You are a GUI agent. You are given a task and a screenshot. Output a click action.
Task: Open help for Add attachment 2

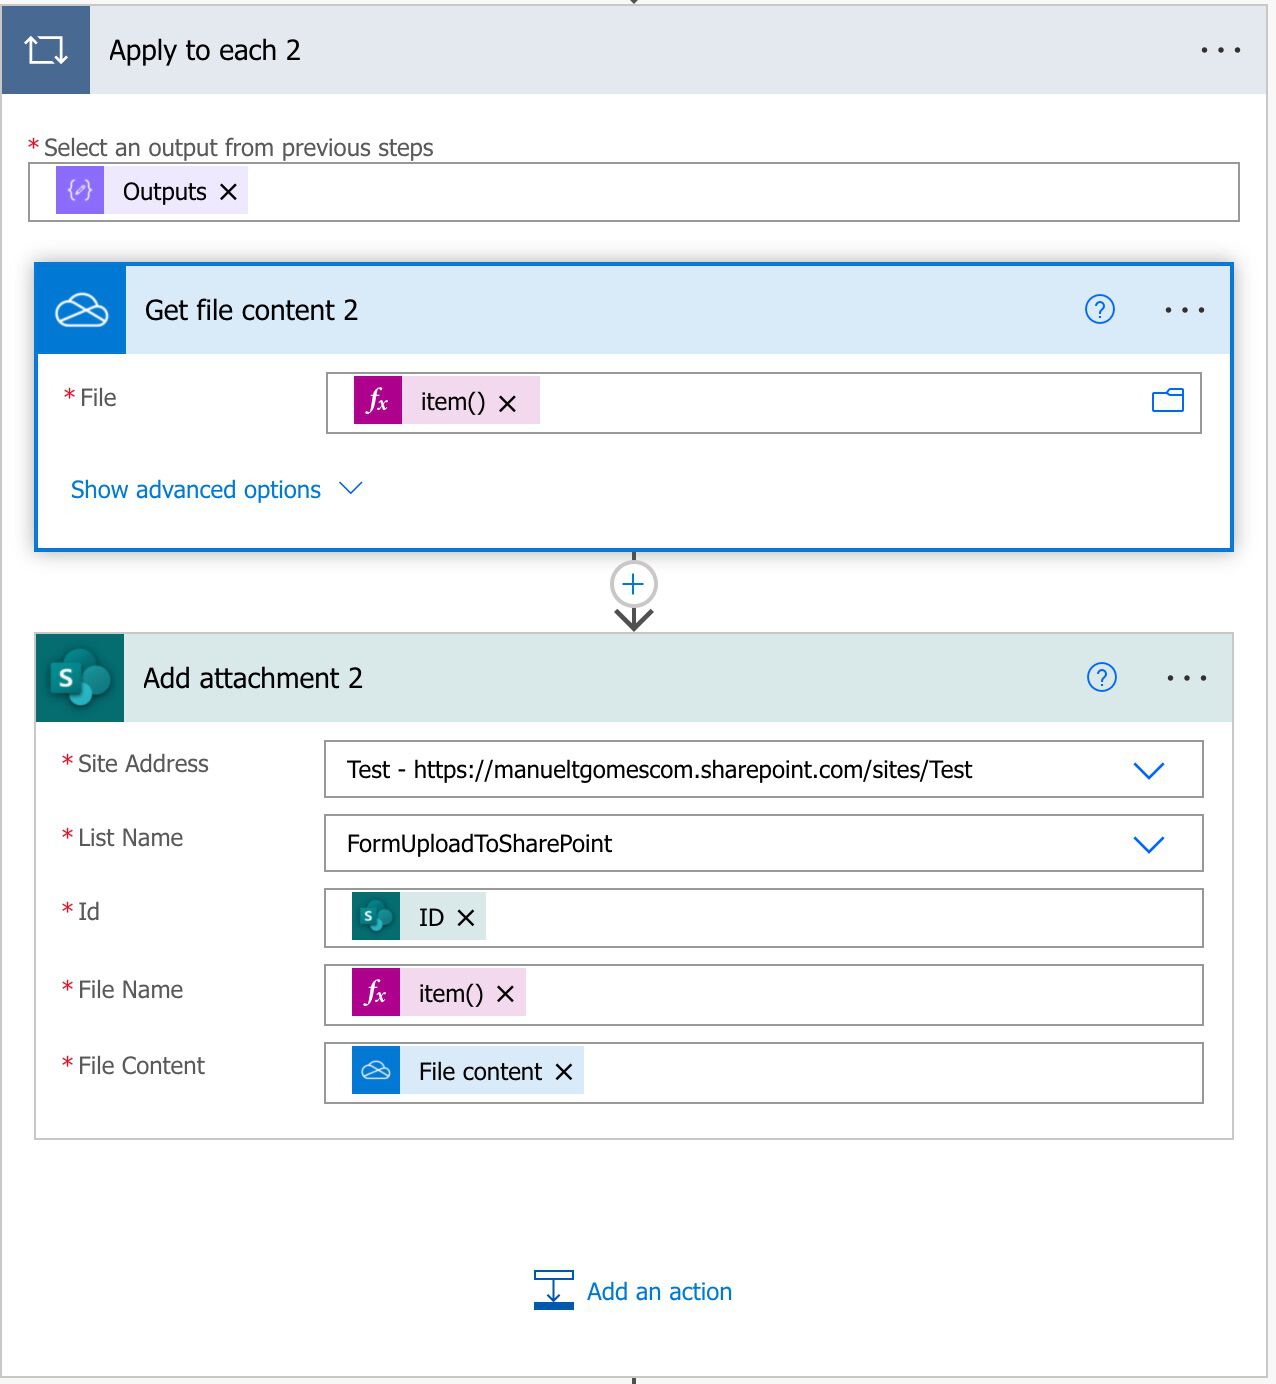click(x=1102, y=677)
